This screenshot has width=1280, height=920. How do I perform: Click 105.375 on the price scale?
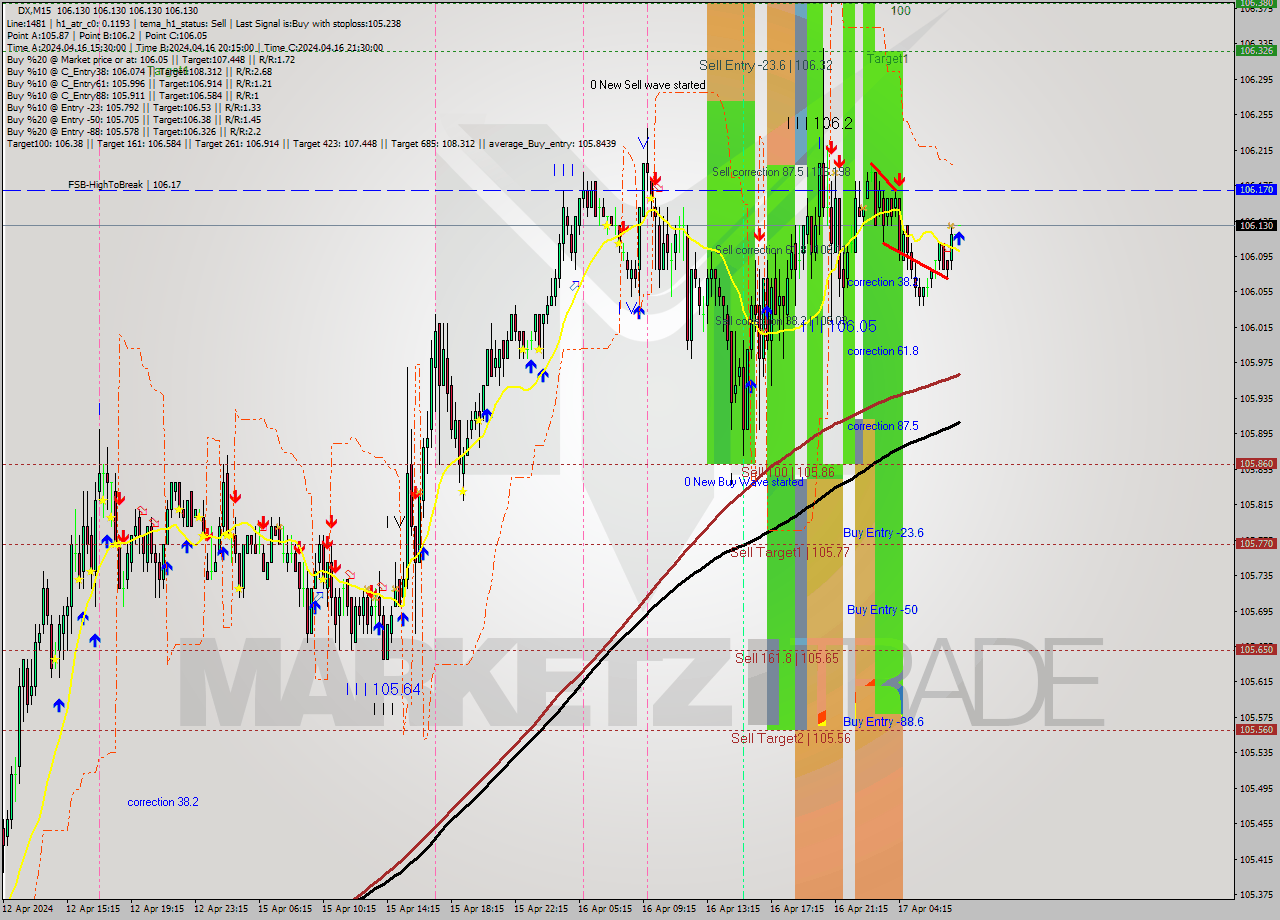(x=1255, y=895)
